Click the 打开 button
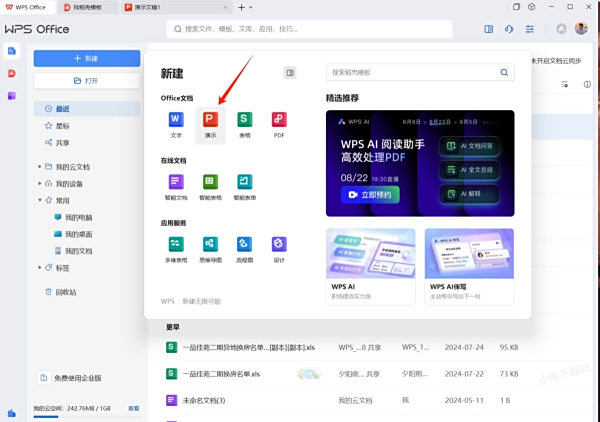600x422 pixels. [87, 81]
